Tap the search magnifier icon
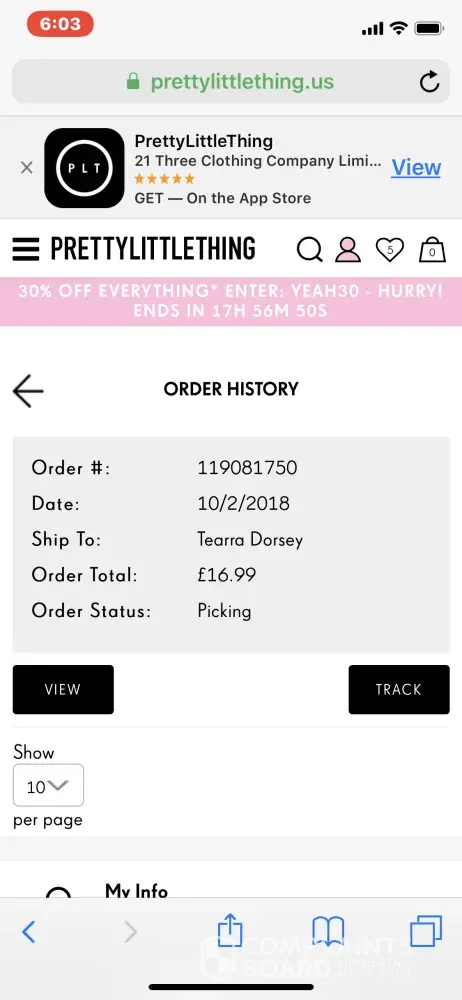 point(309,249)
